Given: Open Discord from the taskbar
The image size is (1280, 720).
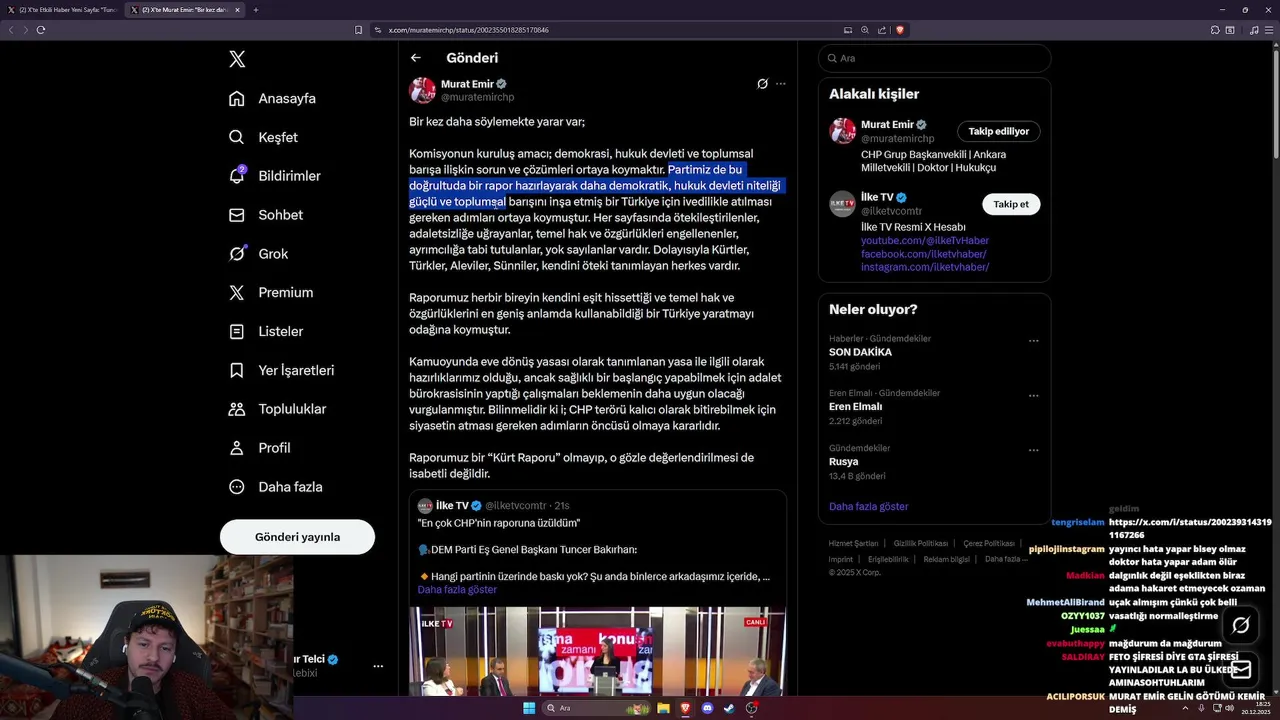Looking at the screenshot, I should 707,708.
